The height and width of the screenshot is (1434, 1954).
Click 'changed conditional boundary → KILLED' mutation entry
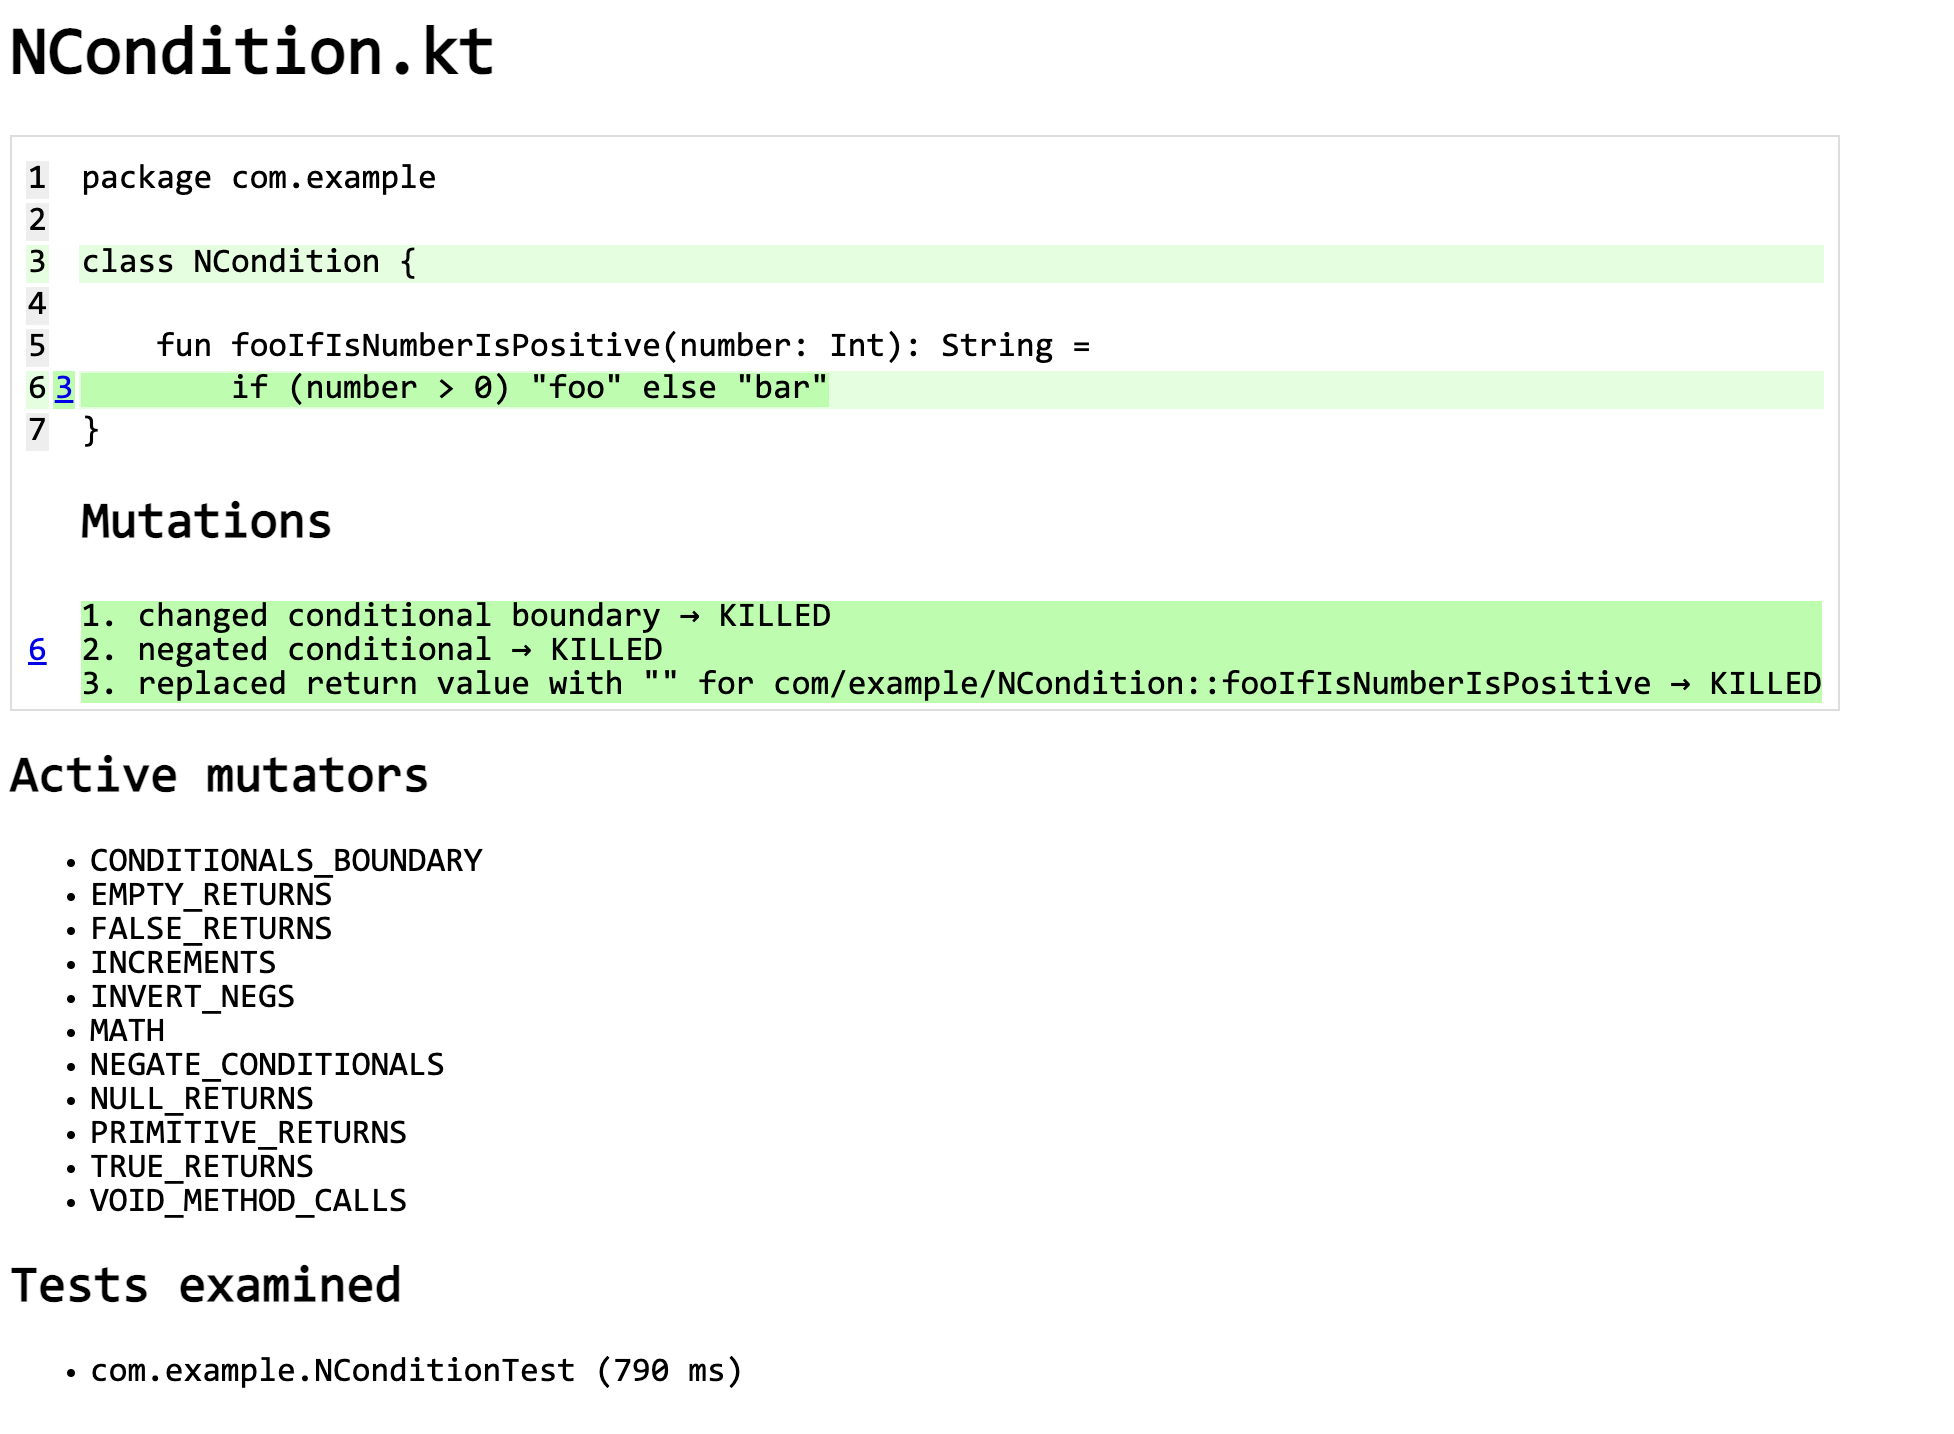(x=456, y=616)
